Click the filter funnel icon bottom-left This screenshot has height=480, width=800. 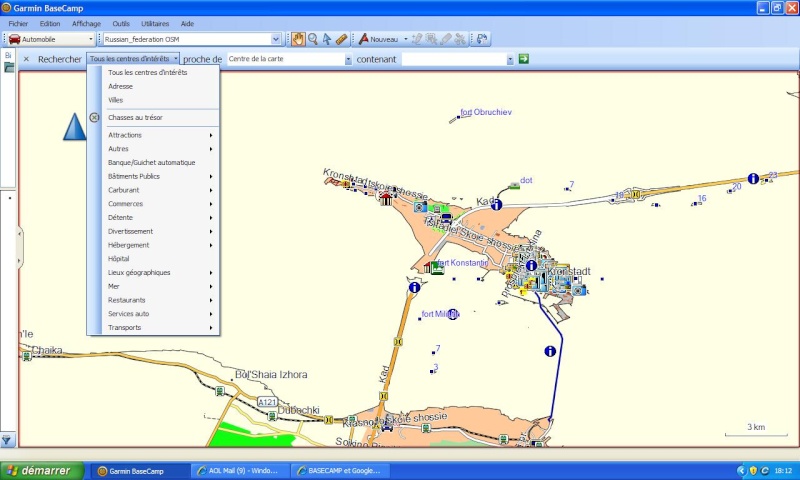(7, 440)
